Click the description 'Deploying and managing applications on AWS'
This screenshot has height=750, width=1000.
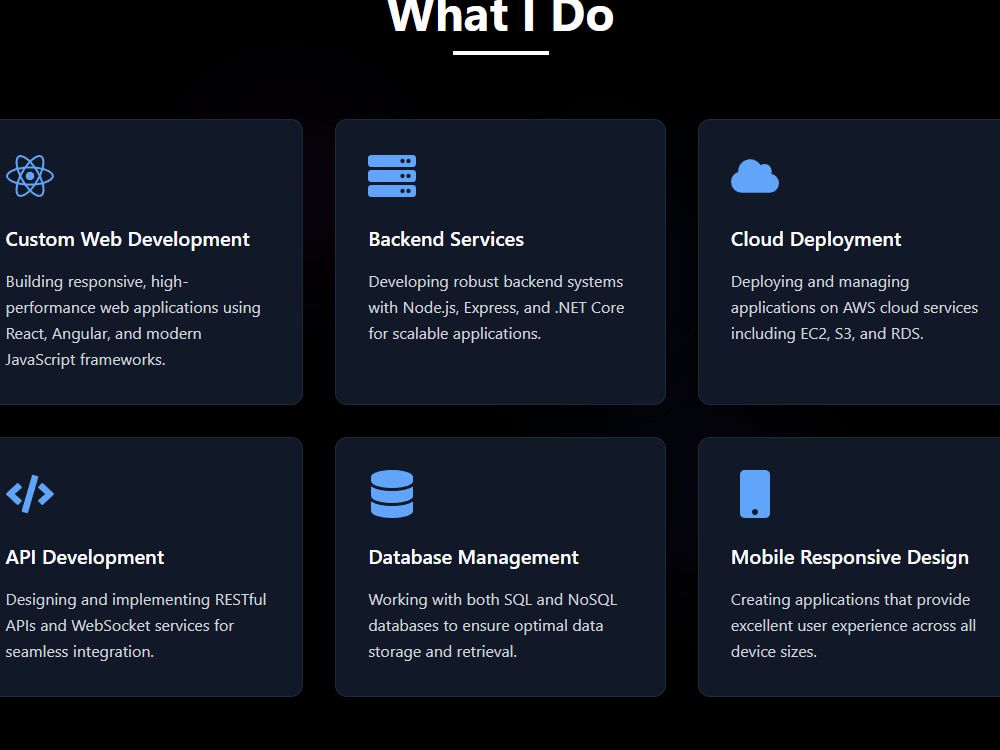(x=855, y=307)
